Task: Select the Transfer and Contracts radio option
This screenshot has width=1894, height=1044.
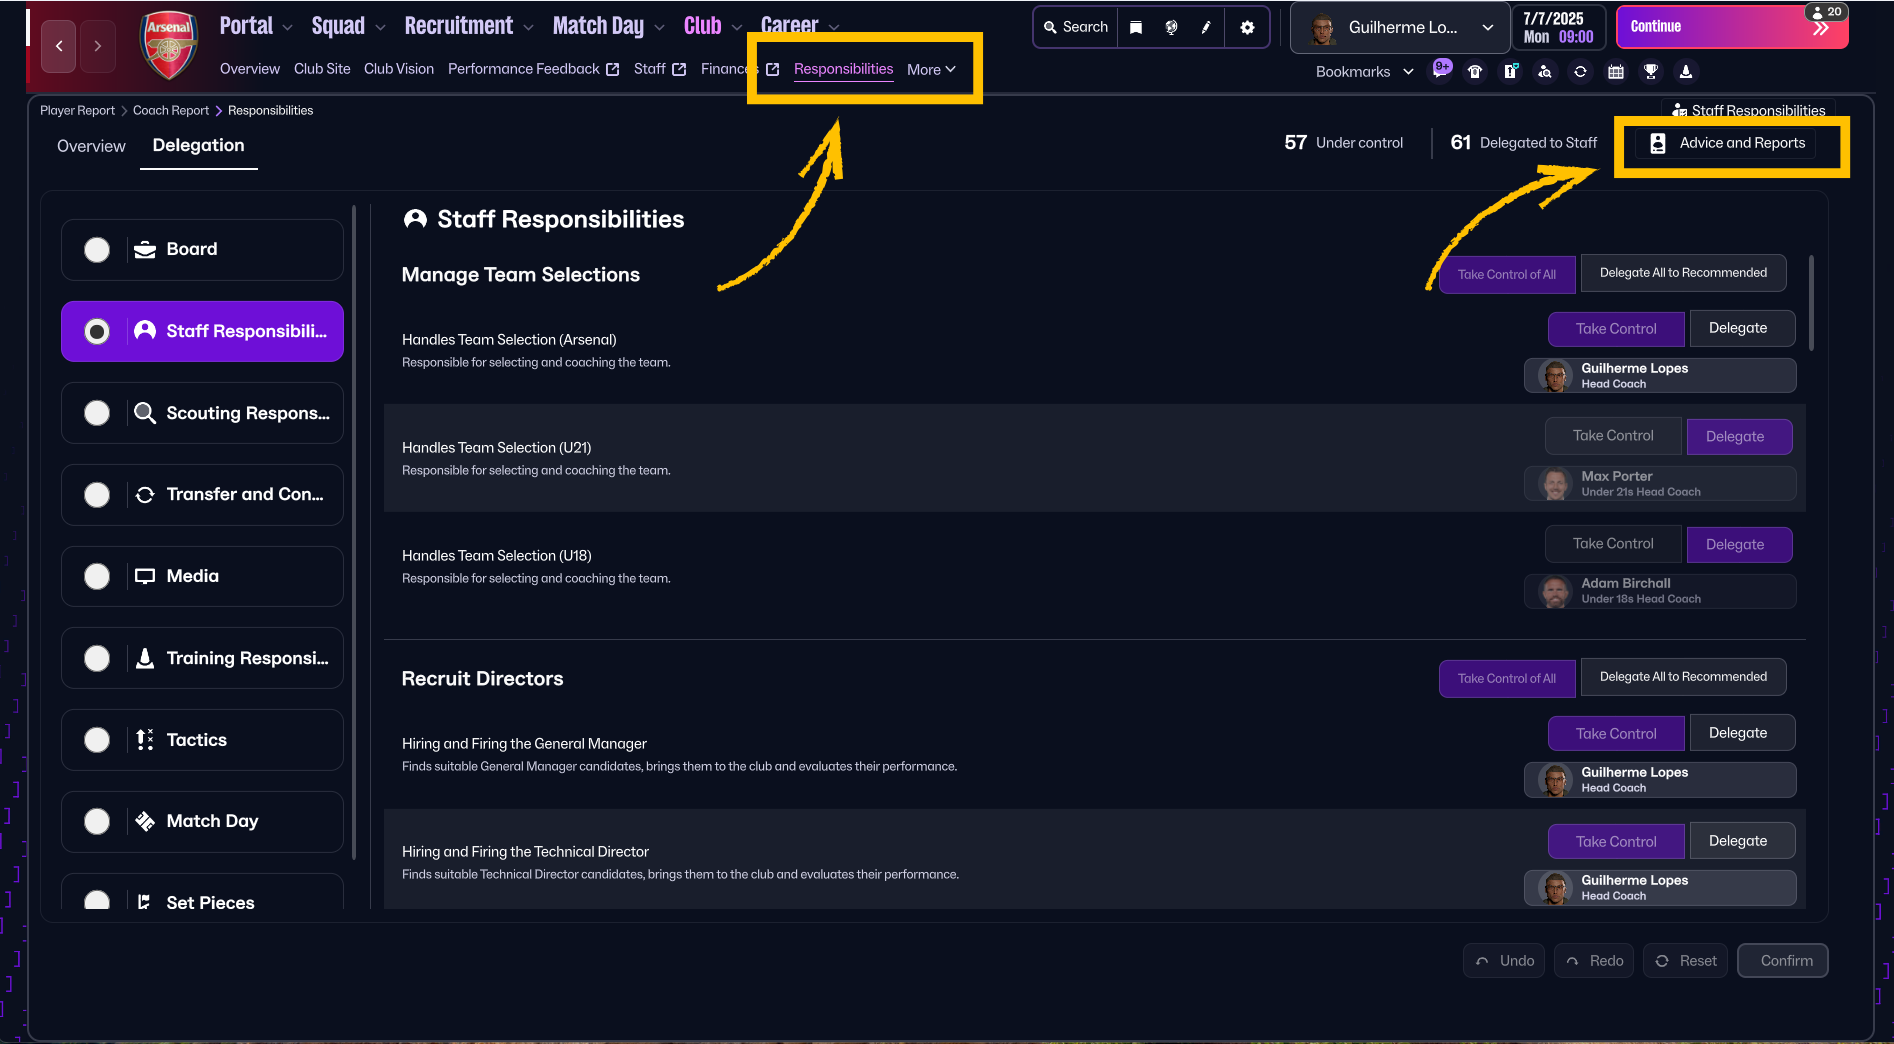Action: (x=97, y=494)
